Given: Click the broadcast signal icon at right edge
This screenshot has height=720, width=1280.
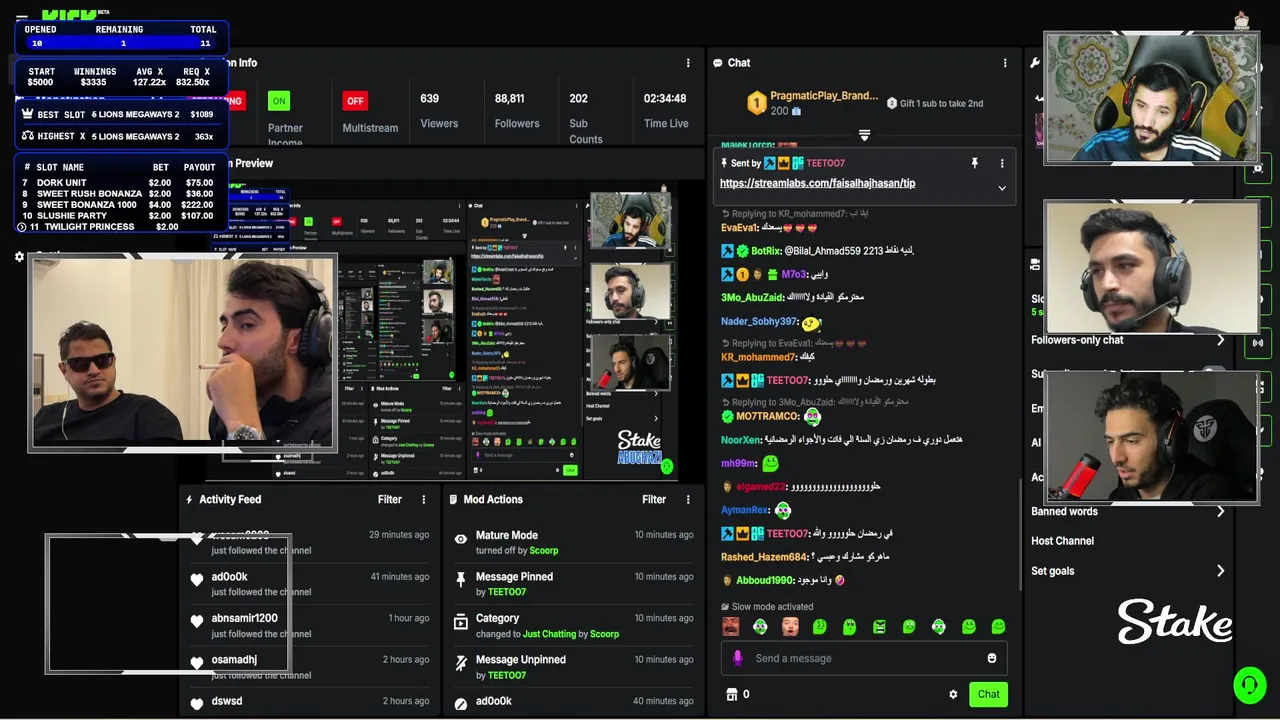Looking at the screenshot, I should (1258, 343).
